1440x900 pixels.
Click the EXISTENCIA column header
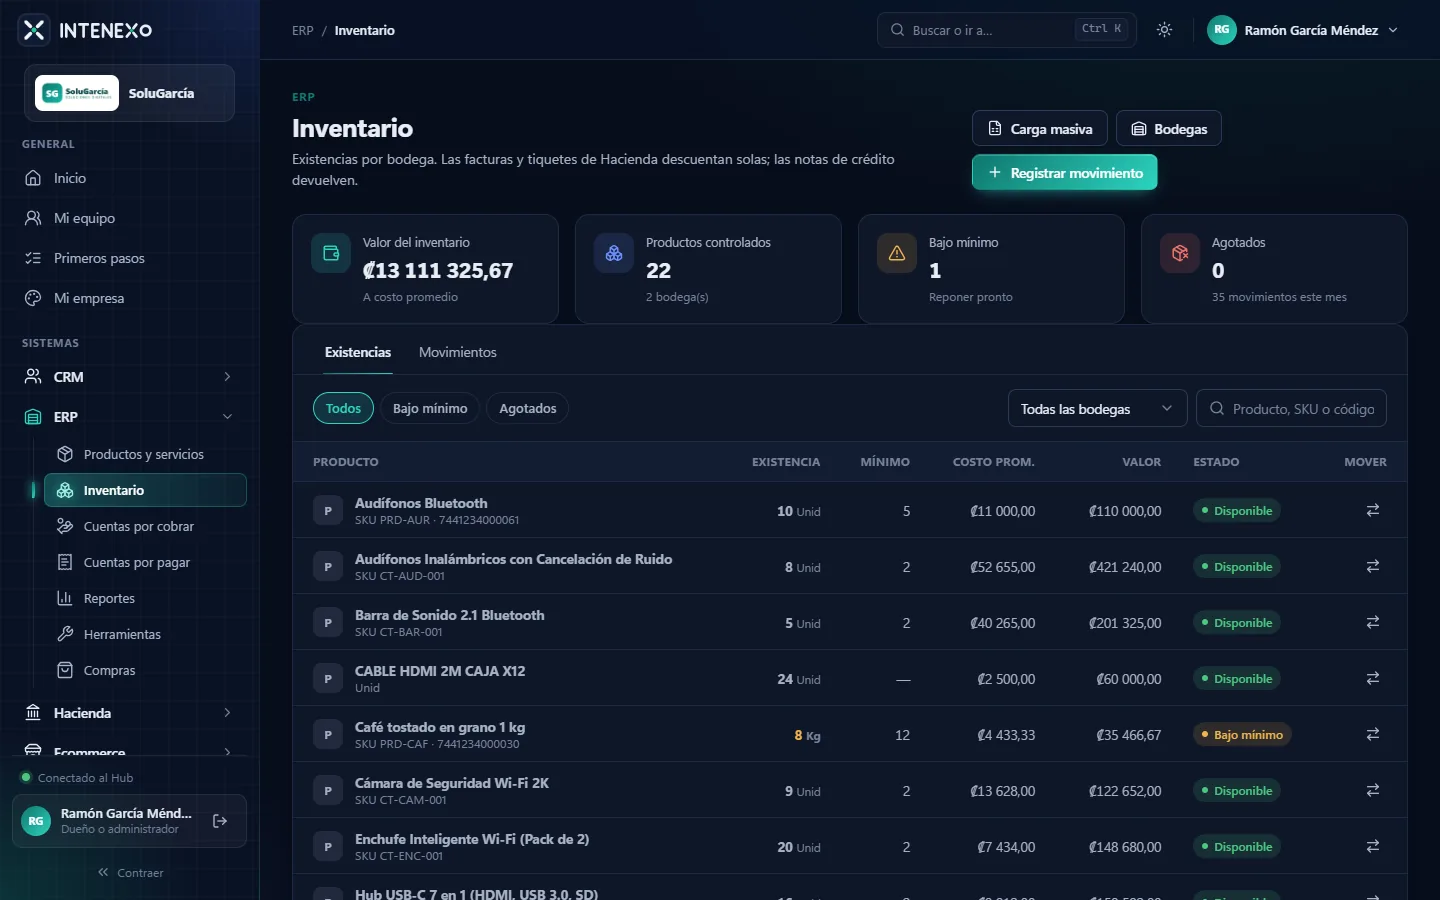click(786, 462)
